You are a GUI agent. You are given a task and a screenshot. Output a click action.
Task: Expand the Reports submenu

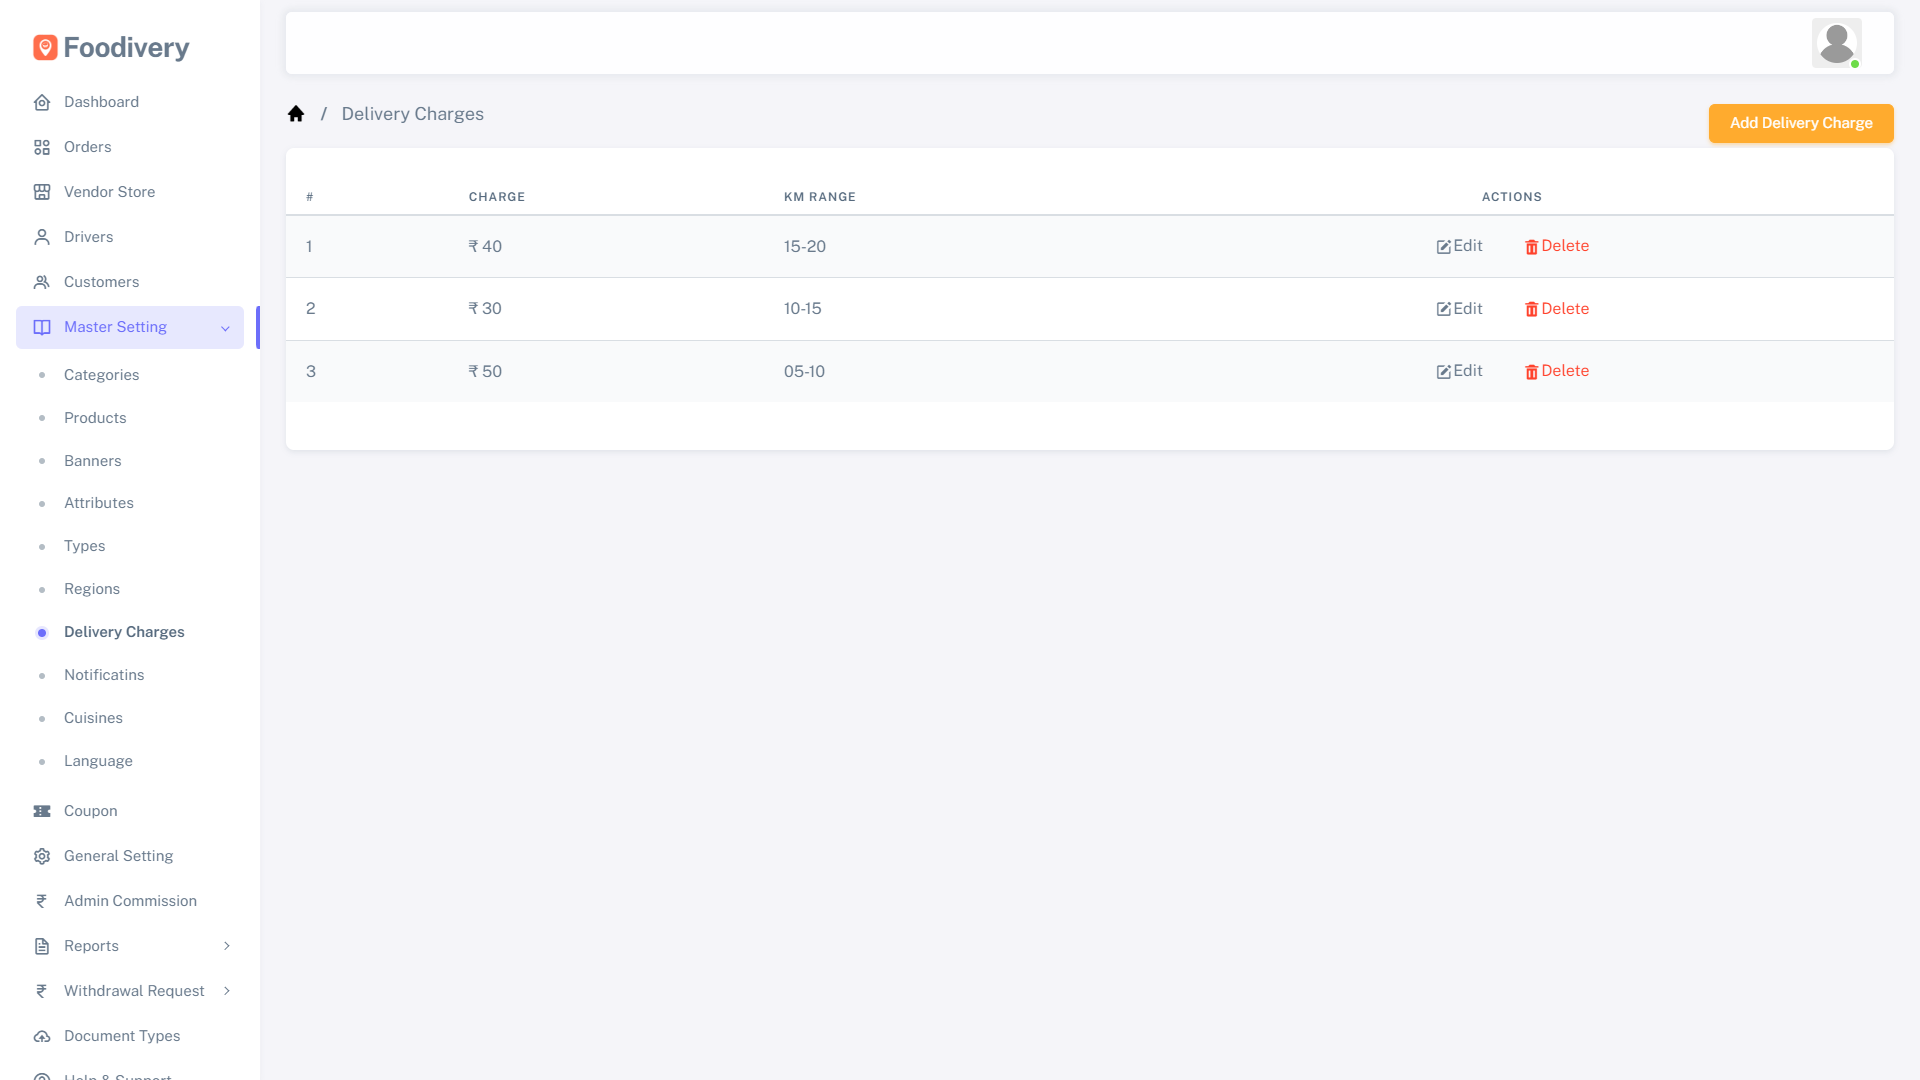pyautogui.click(x=227, y=946)
